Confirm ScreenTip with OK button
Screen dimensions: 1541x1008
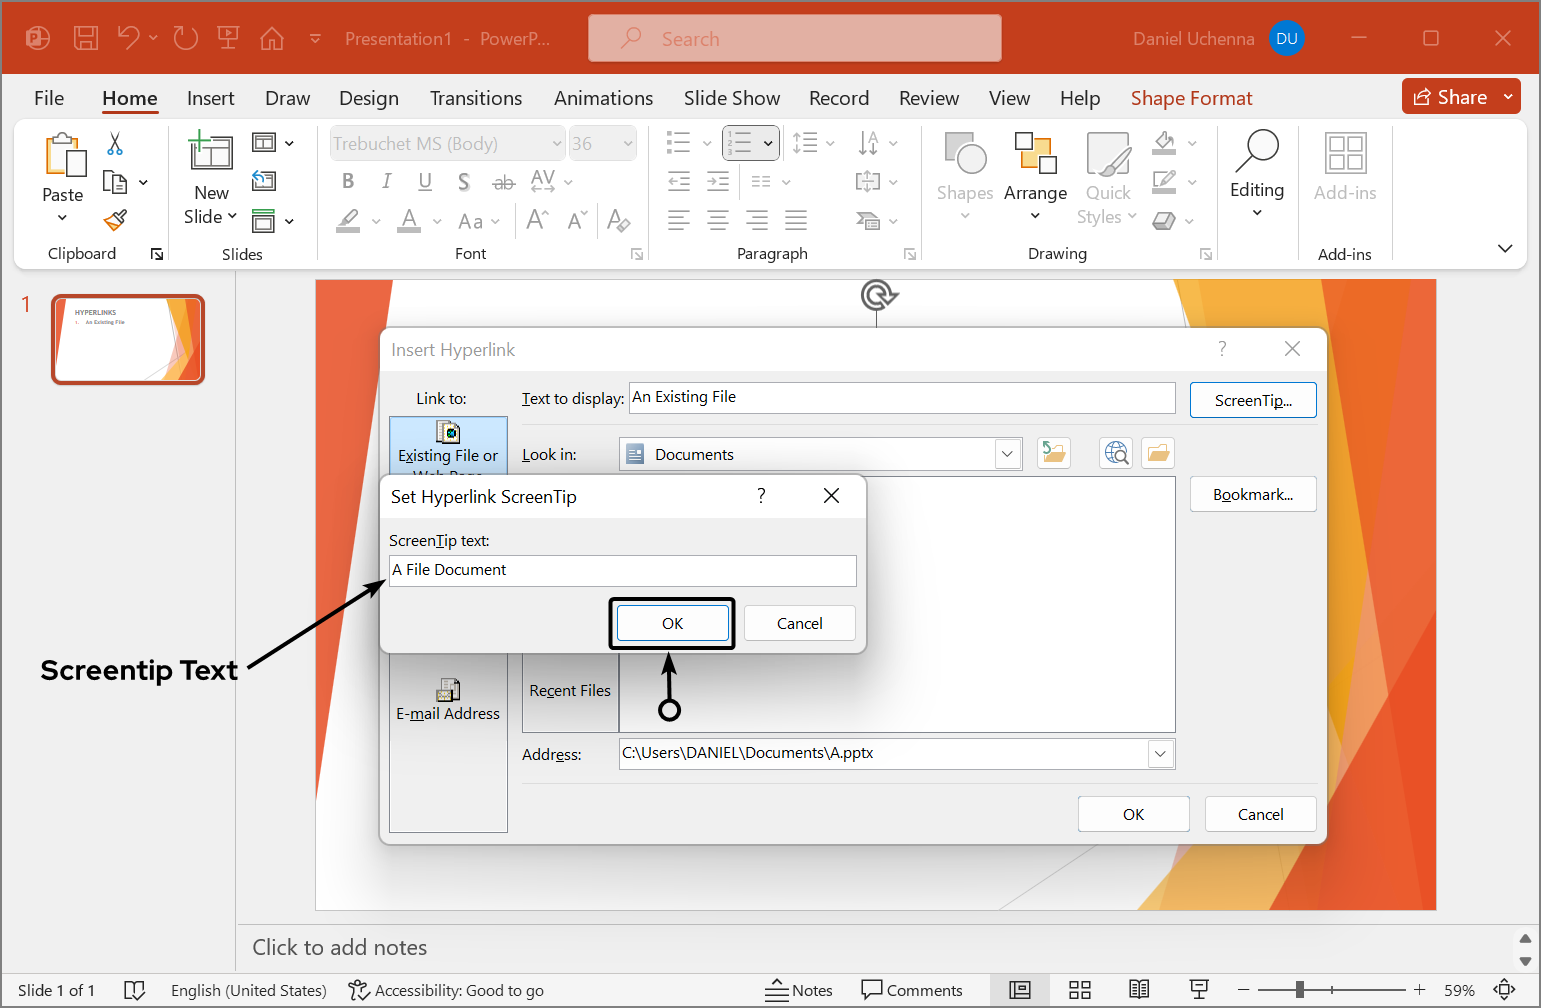(672, 623)
